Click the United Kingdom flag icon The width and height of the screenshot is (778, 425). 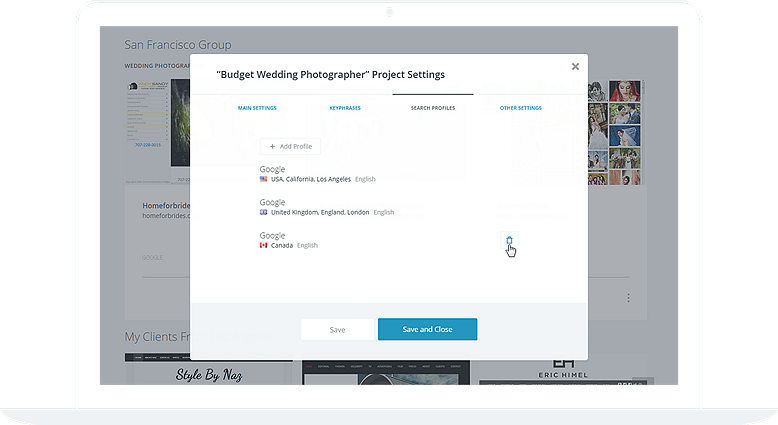pos(263,212)
